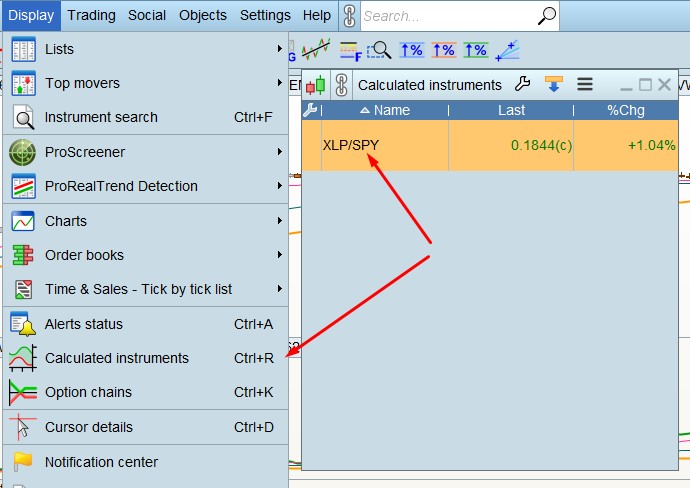Sort by the Last column header
The image size is (690, 488).
pyautogui.click(x=511, y=110)
